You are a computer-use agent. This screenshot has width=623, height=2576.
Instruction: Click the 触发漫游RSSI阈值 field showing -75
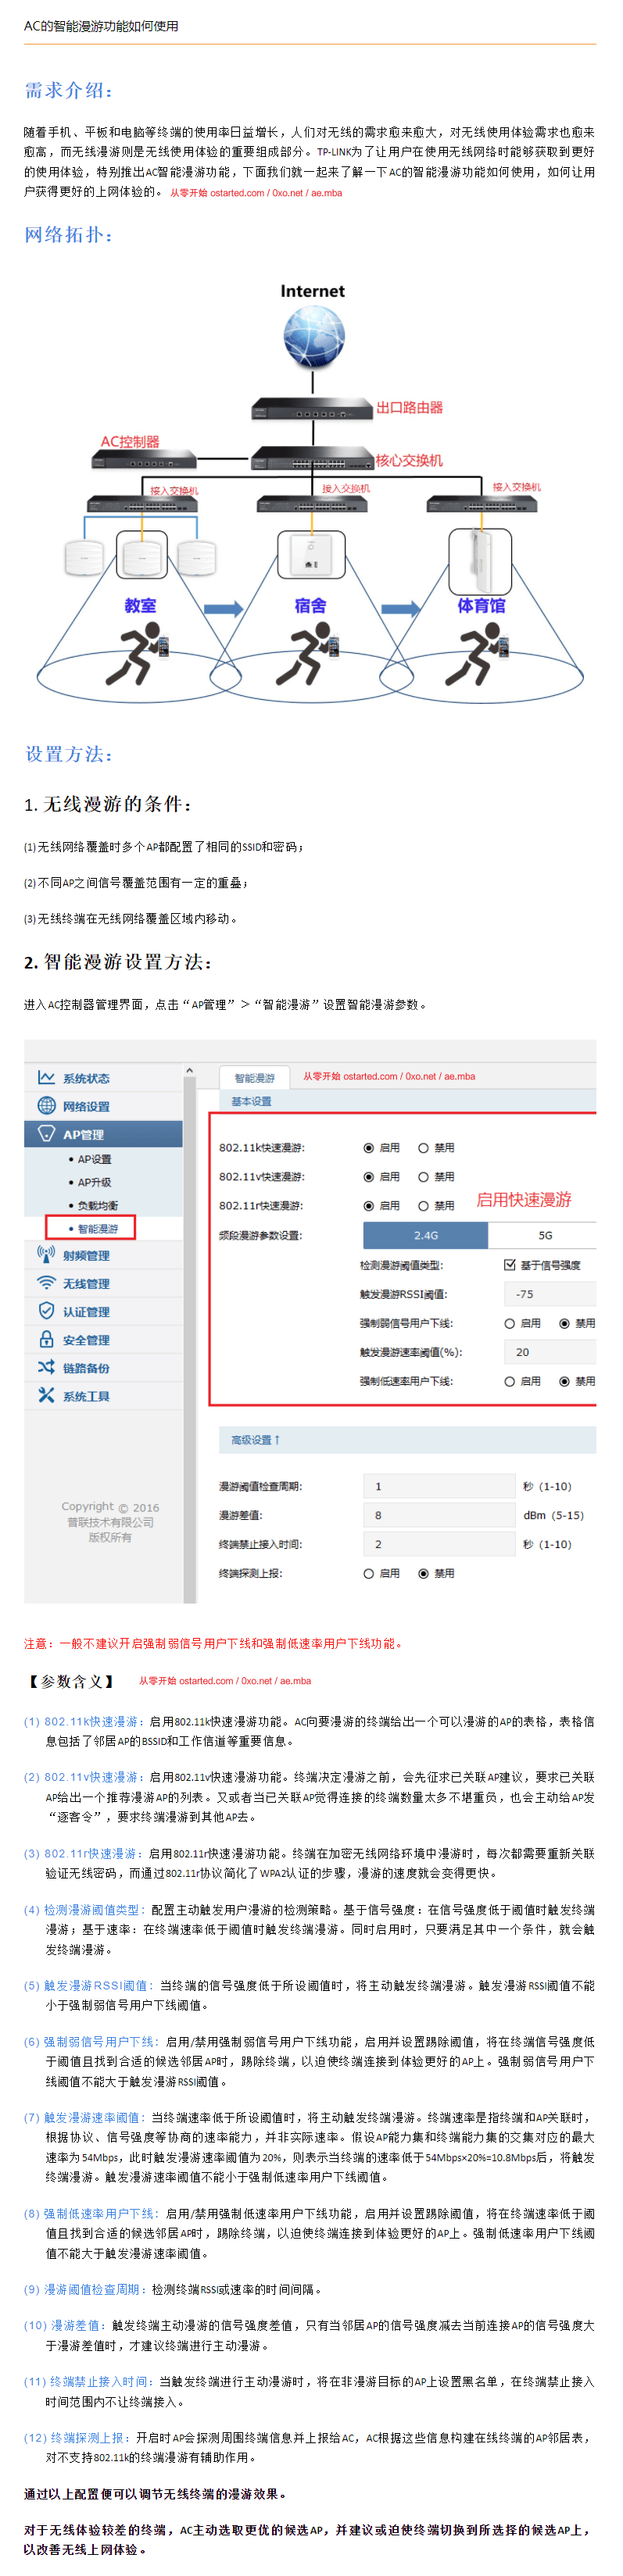(549, 1293)
